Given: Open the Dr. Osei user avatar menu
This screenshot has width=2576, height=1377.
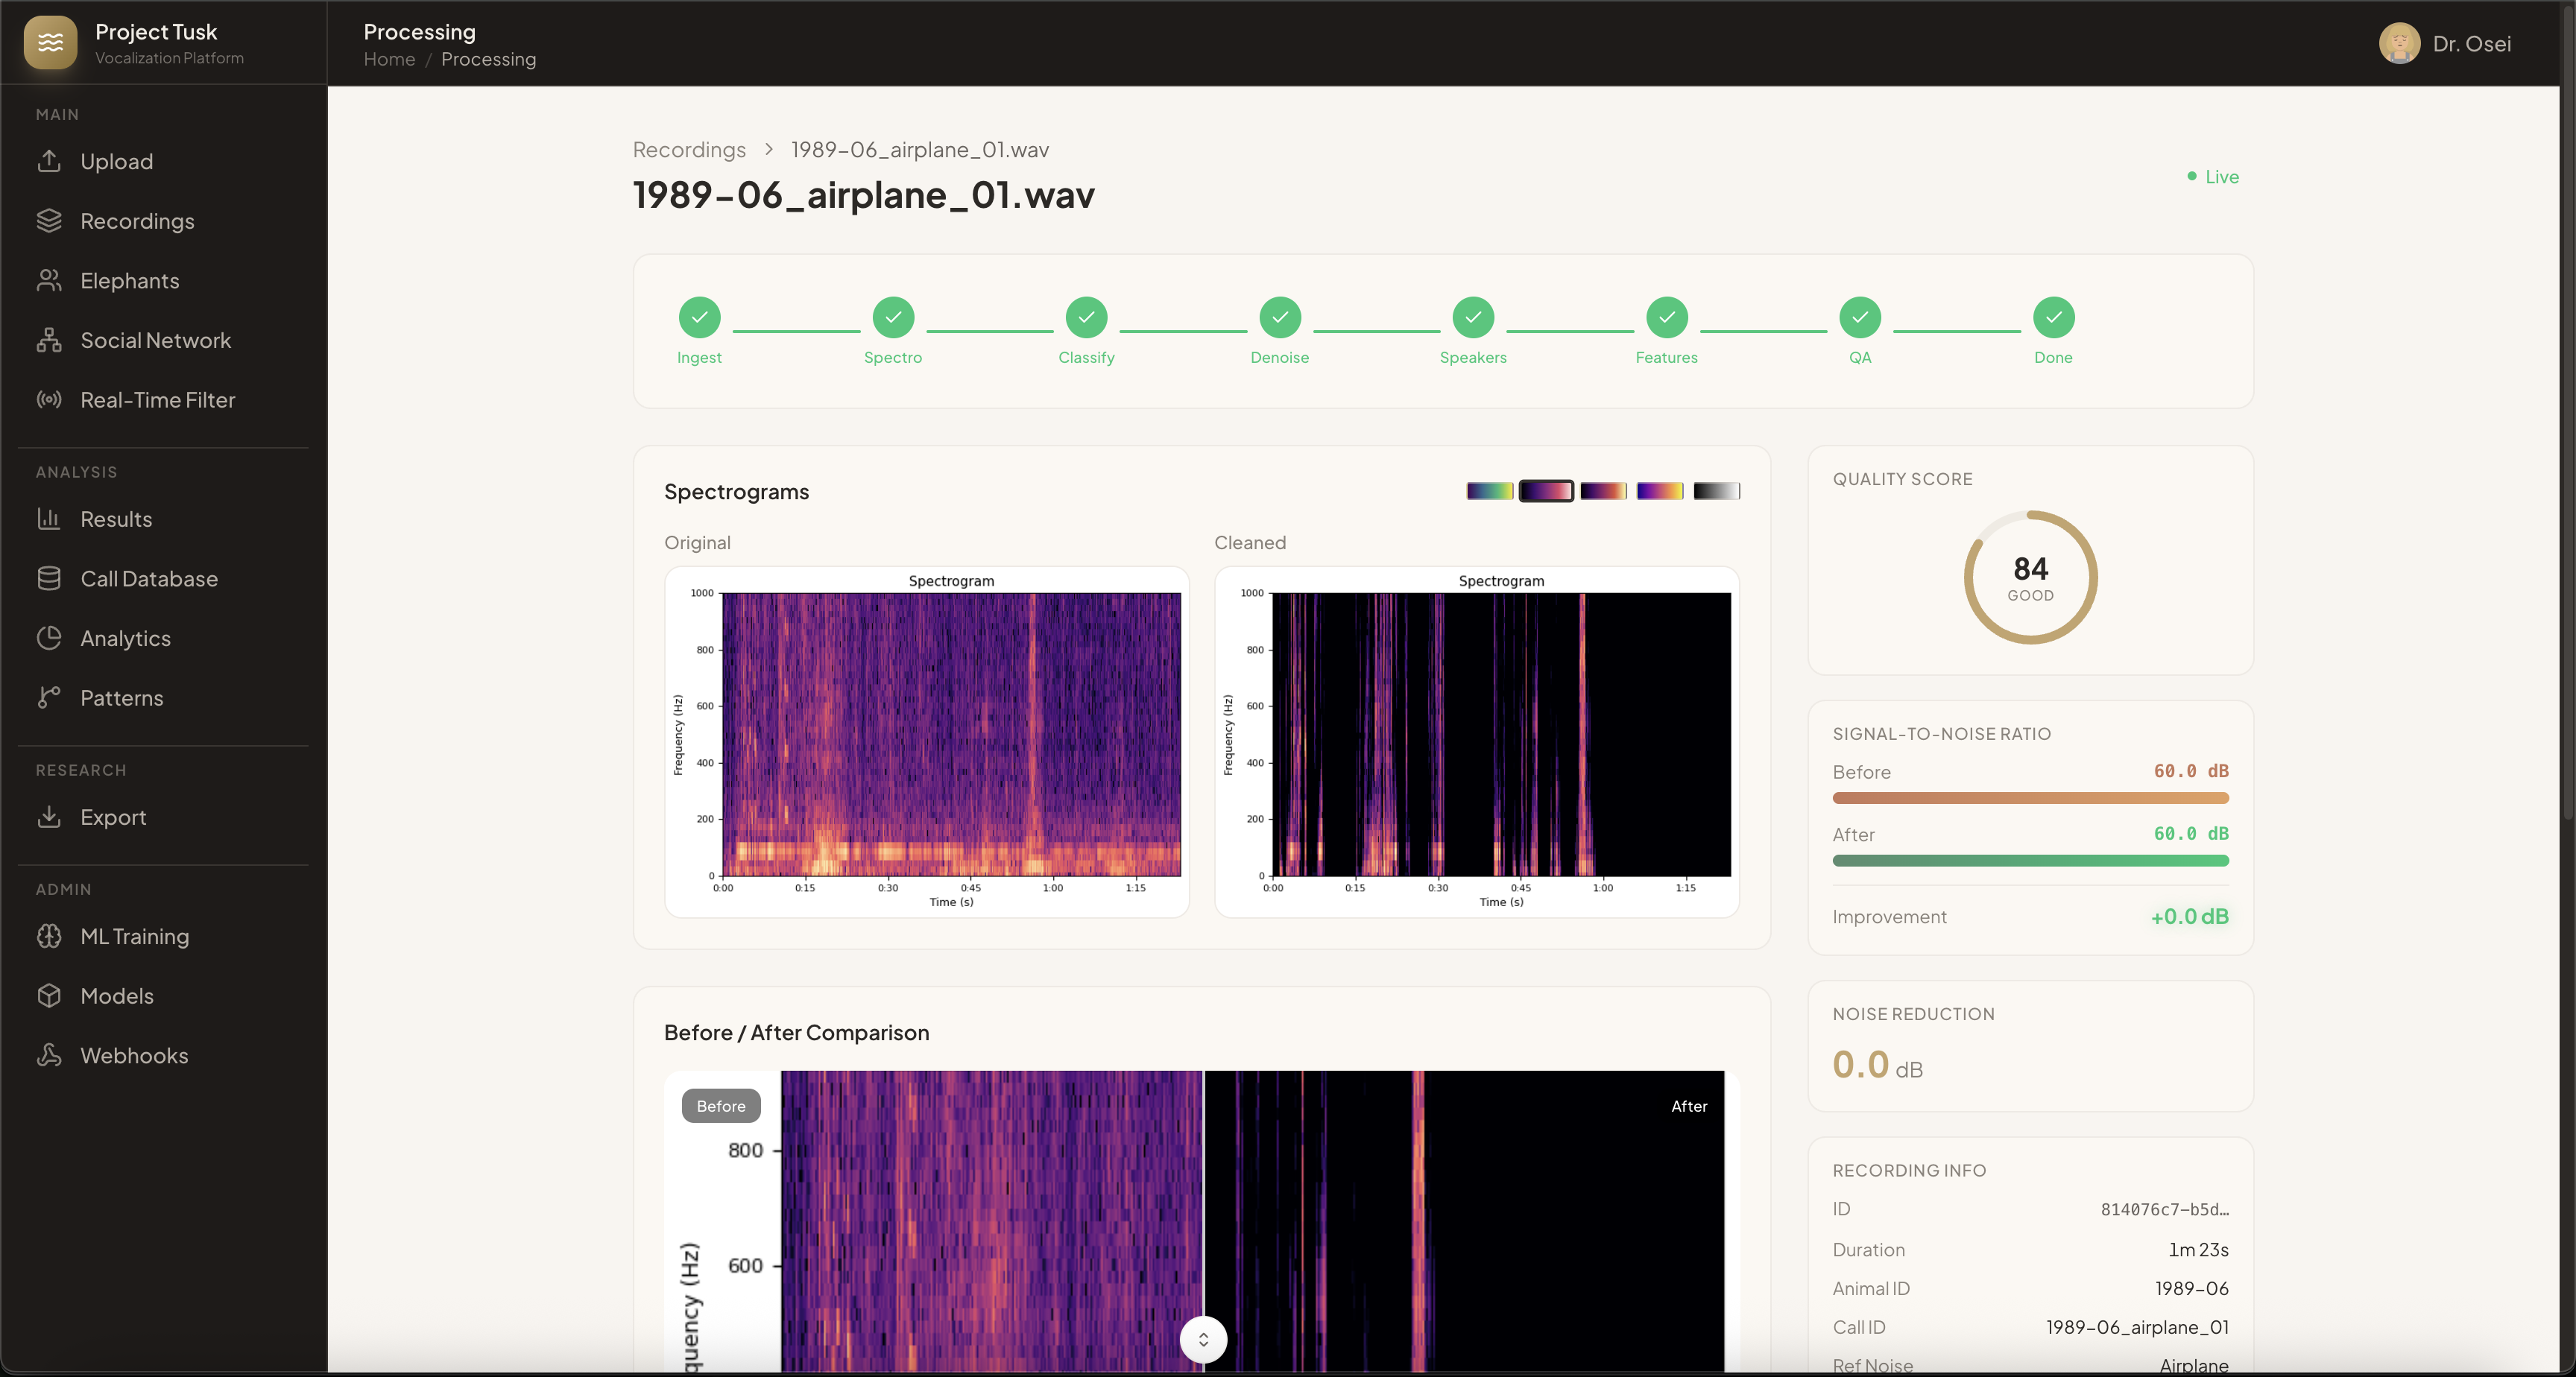Looking at the screenshot, I should [2399, 43].
